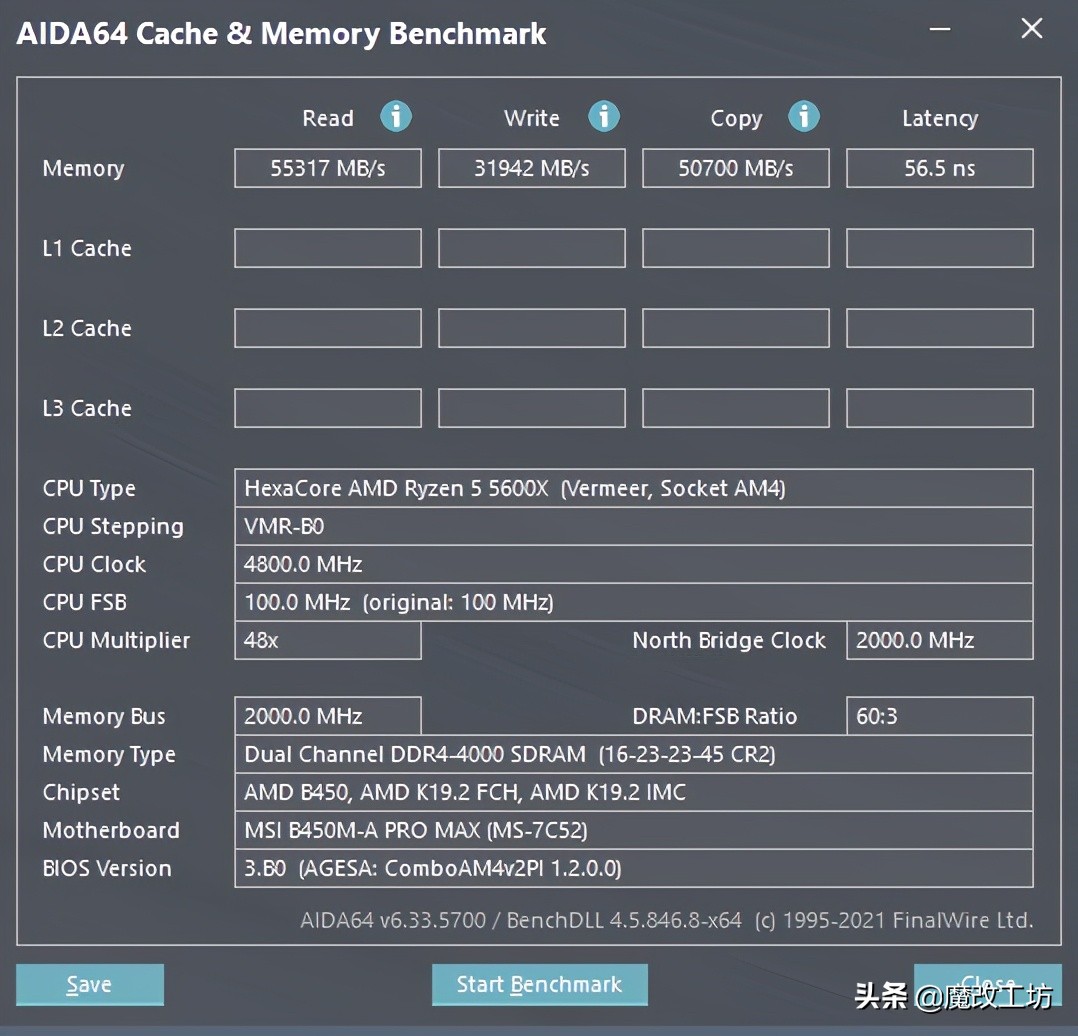The image size is (1078, 1036).
Task: Click the Memory Read result showing 55317 MB/s
Action: 327,168
